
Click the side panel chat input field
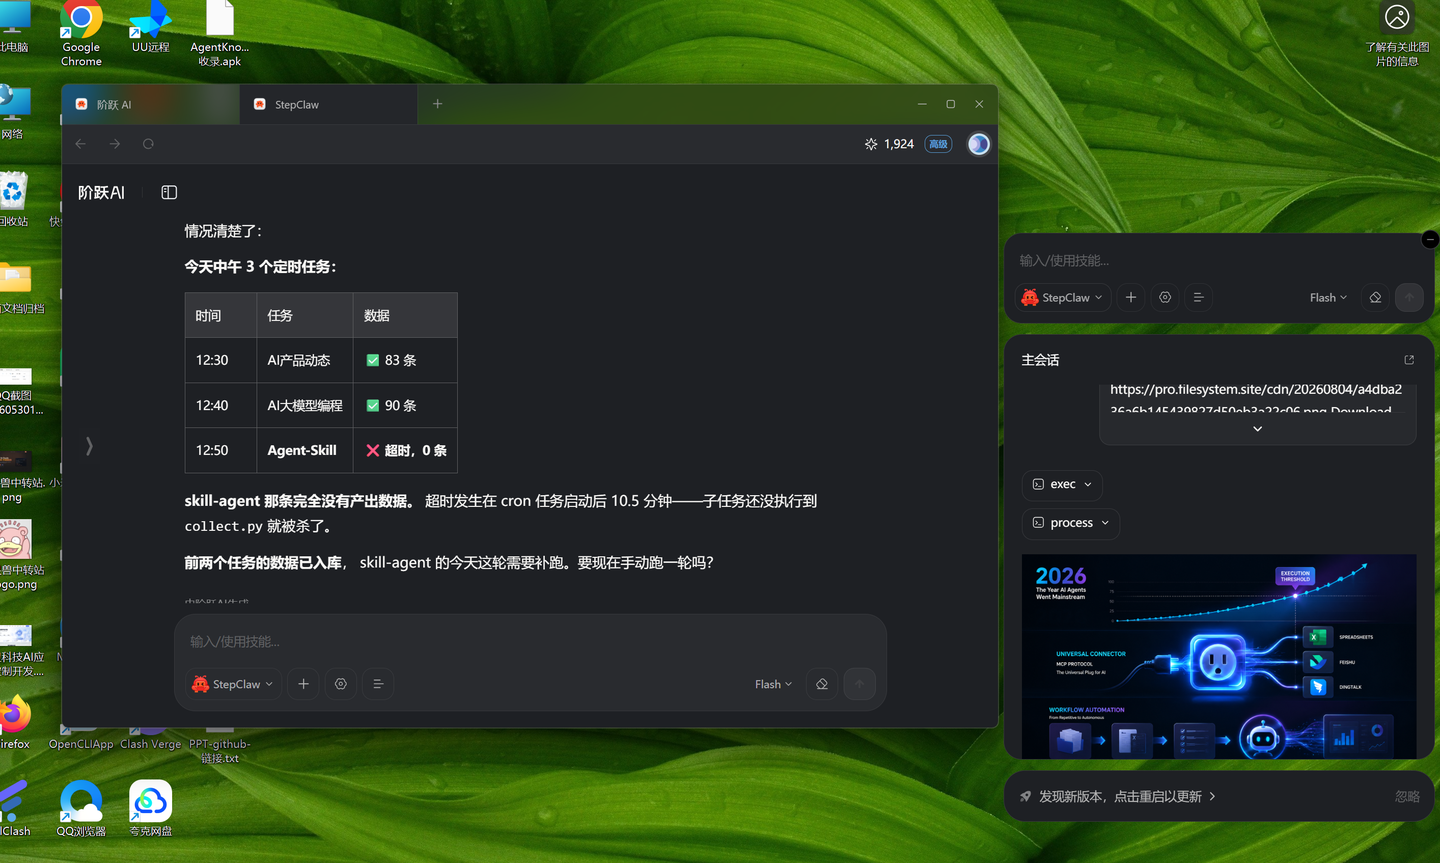[x=1219, y=260]
